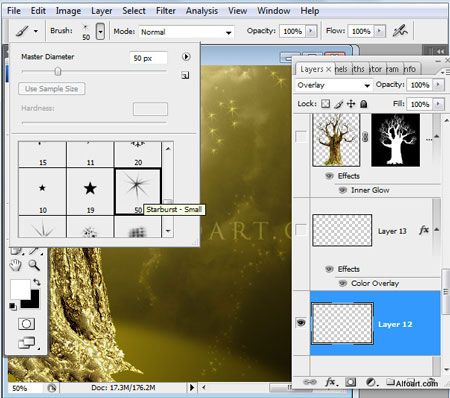Click the Master Diameter slider handle
The height and width of the screenshot is (398, 450).
point(58,71)
